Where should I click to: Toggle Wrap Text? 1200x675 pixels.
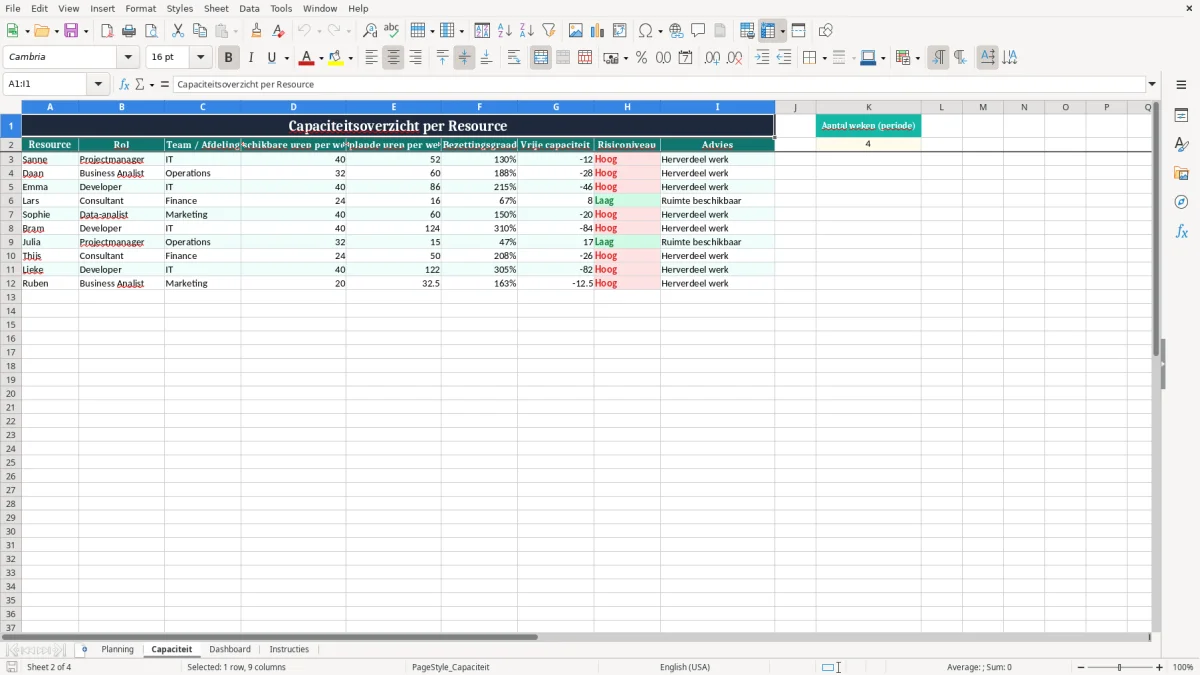pyautogui.click(x=514, y=58)
